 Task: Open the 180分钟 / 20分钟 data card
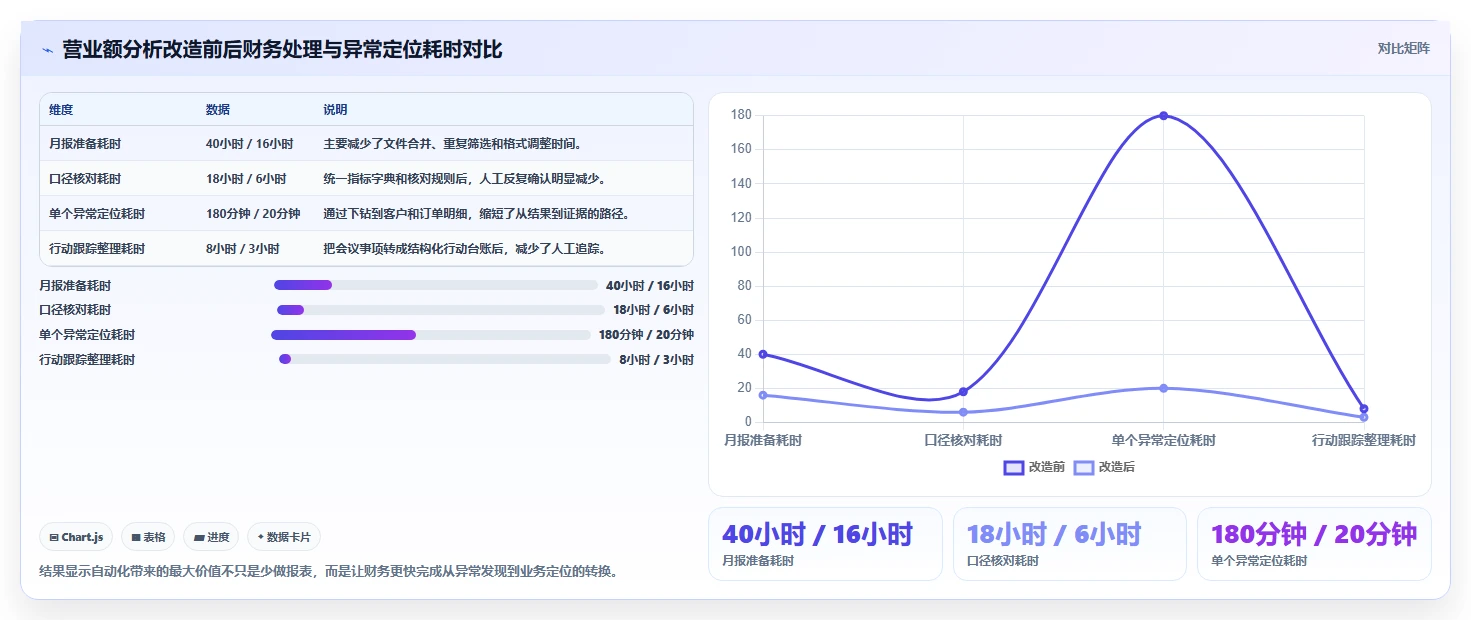(1314, 544)
